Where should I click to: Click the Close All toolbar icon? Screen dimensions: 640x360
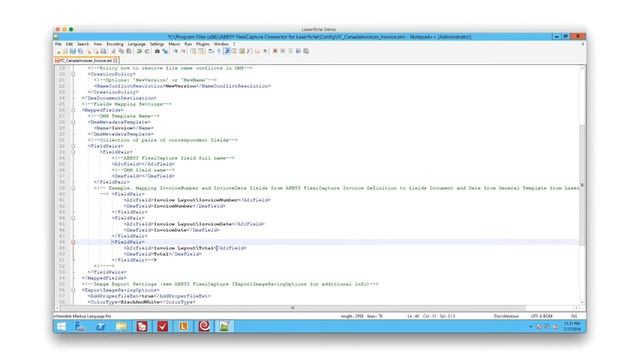(x=97, y=51)
